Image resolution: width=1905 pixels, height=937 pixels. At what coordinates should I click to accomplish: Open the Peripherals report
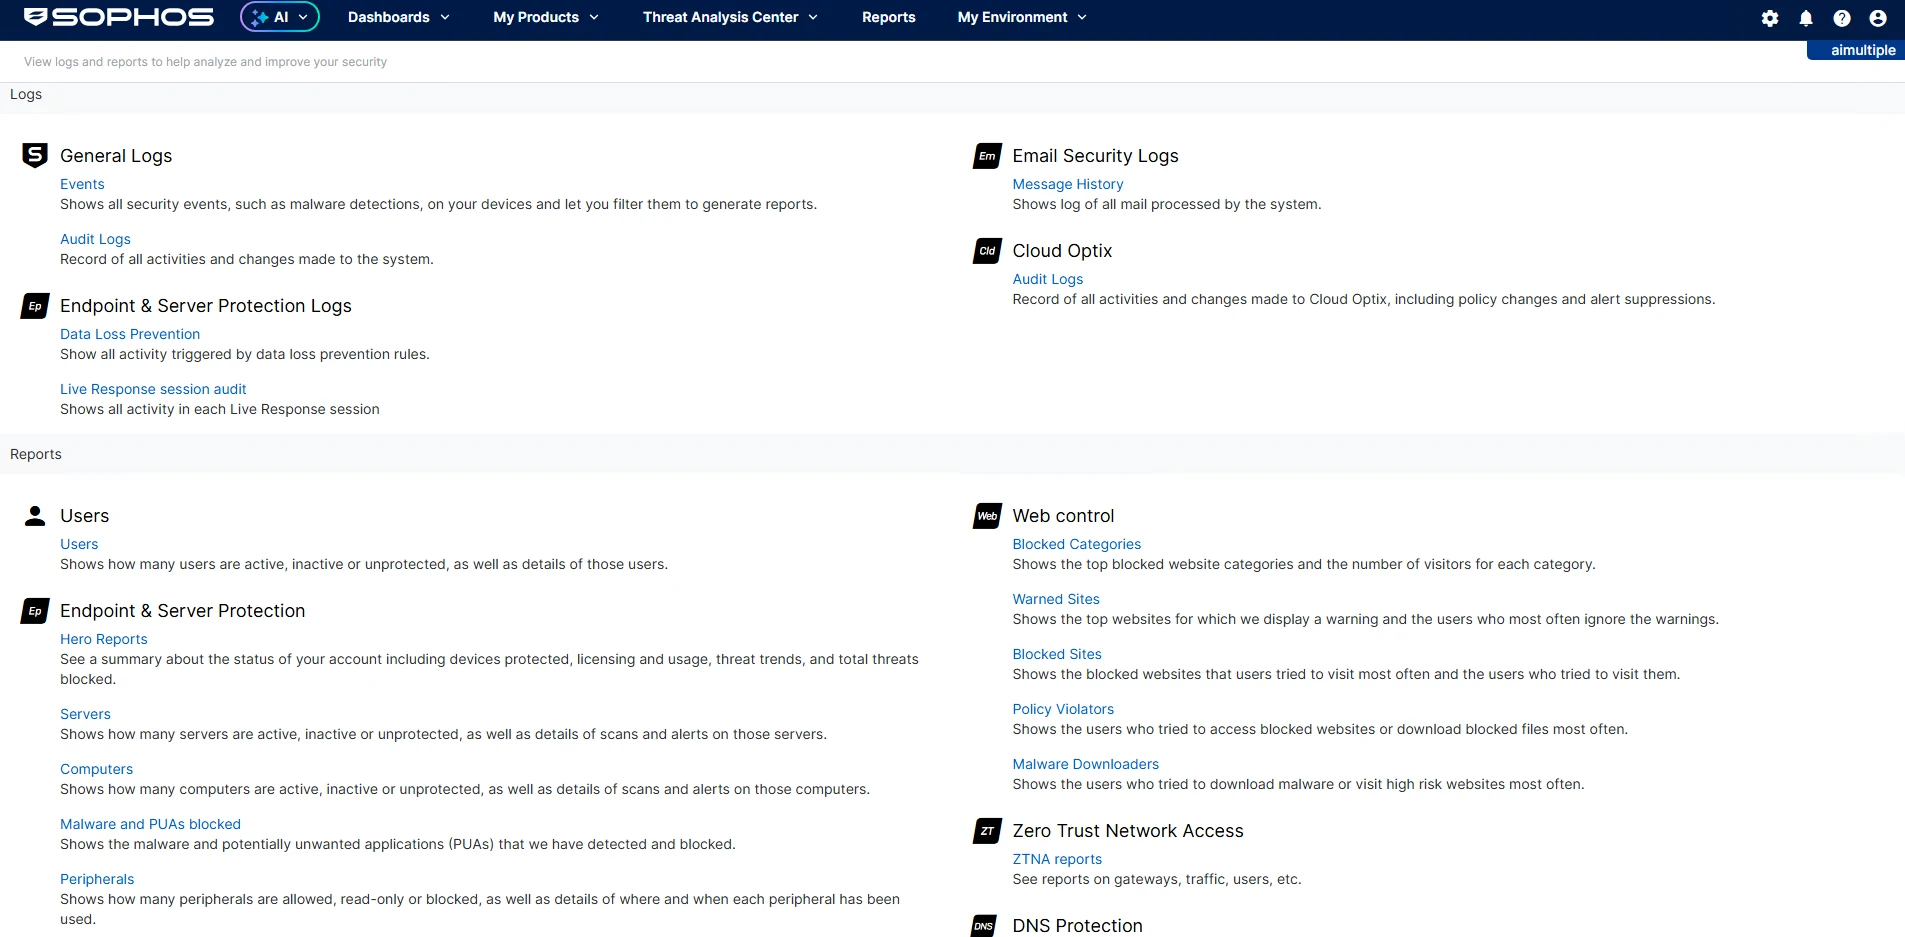97,879
